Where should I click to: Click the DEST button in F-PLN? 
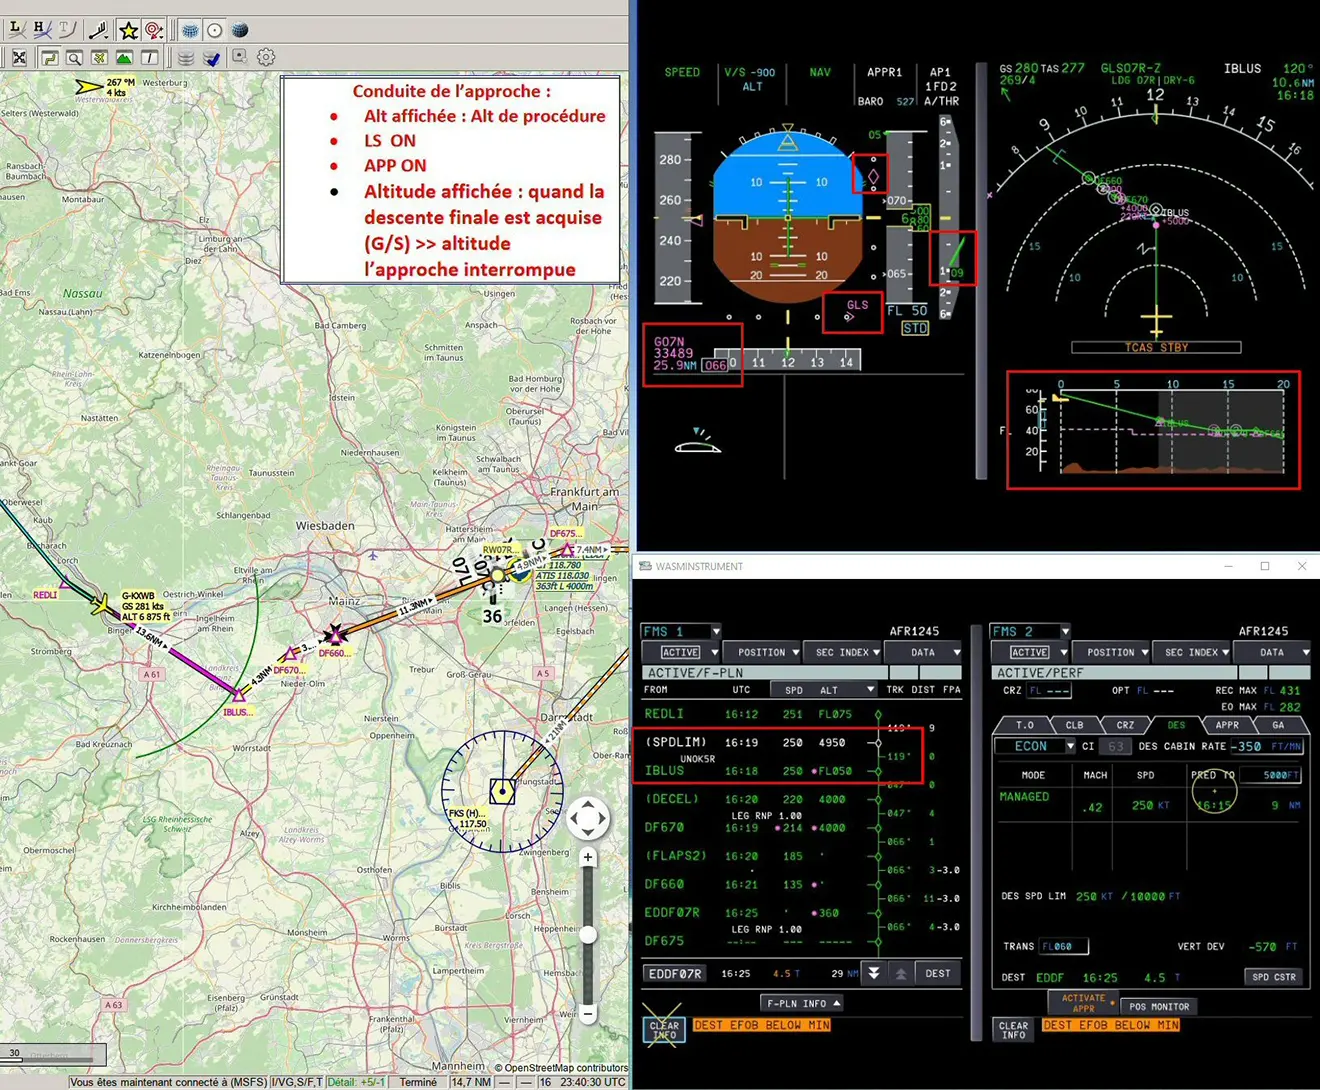938,973
